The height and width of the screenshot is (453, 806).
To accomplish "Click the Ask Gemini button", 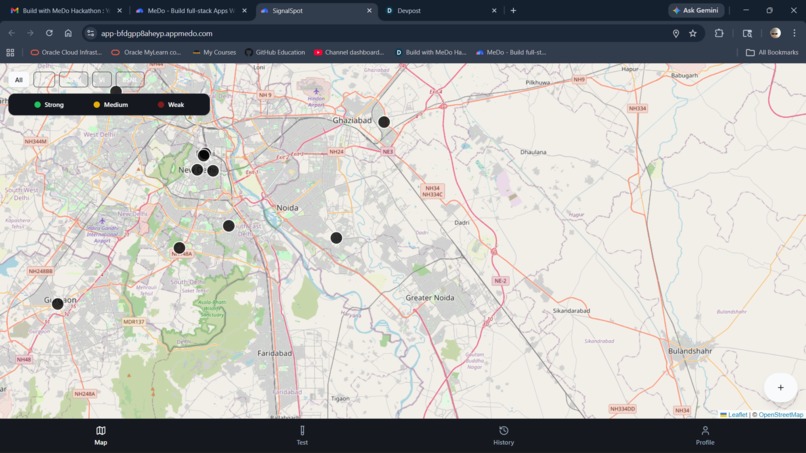I will 696,10.
